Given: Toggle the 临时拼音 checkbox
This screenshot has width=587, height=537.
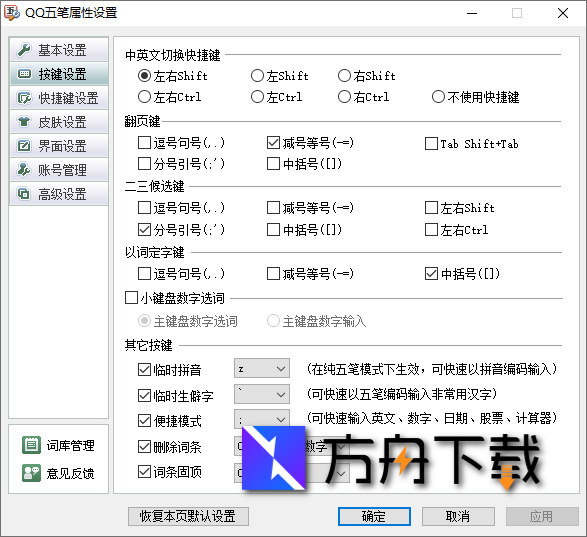Looking at the screenshot, I should click(144, 370).
